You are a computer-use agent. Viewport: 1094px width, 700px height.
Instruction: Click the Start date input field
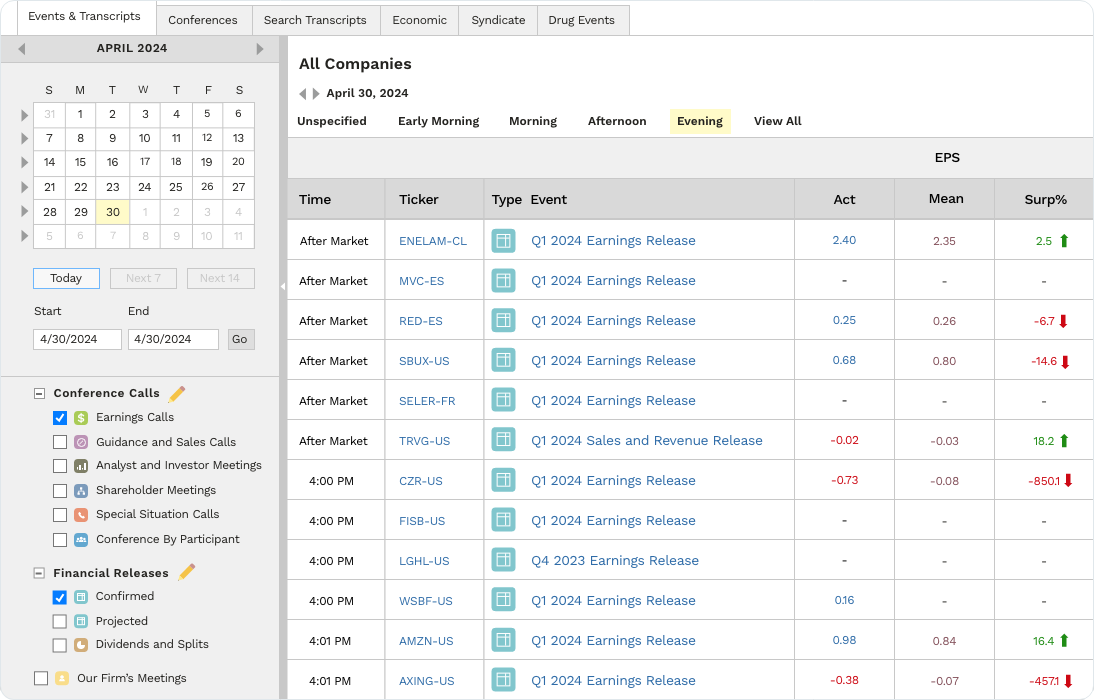click(77, 339)
